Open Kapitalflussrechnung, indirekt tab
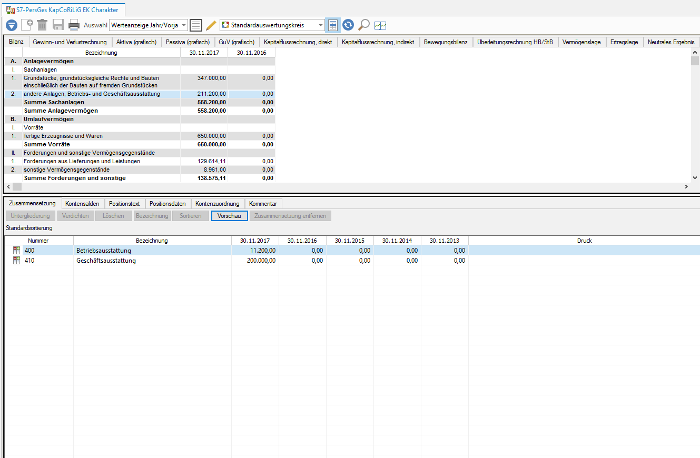Screen dimensions: 700x458 [378, 42]
